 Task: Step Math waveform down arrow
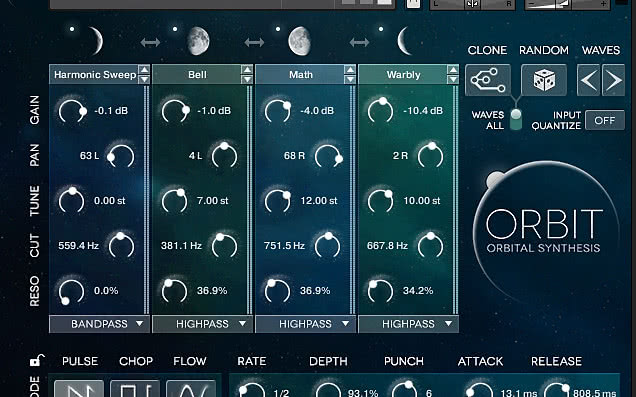click(350, 79)
